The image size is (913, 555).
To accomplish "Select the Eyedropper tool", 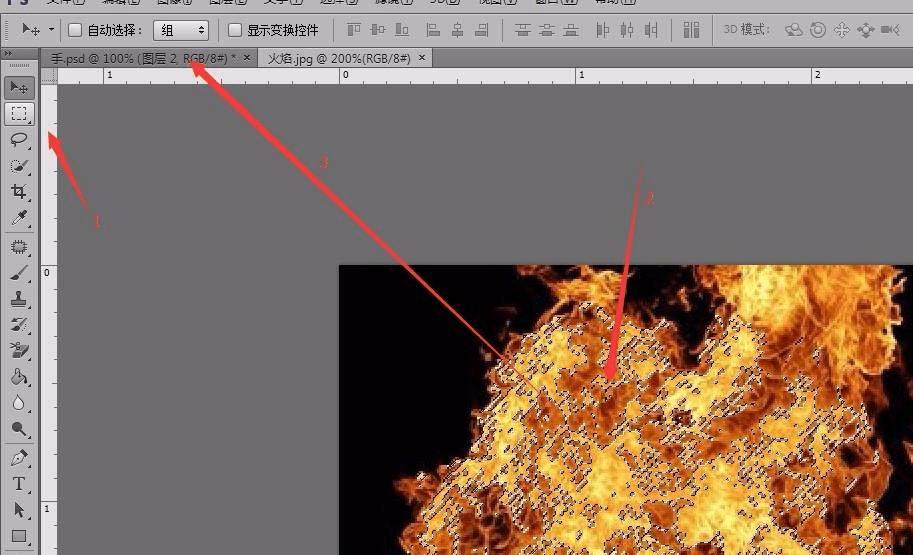I will coord(19,218).
